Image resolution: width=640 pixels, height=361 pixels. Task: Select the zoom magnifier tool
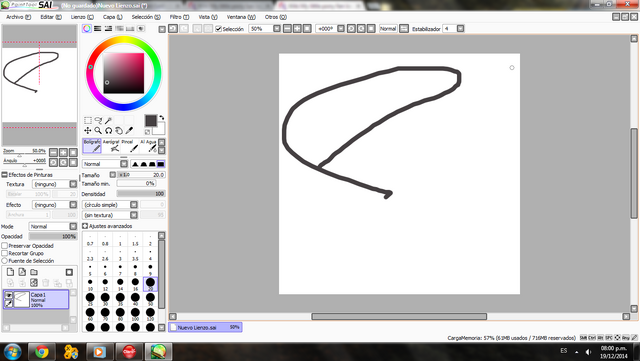point(98,131)
